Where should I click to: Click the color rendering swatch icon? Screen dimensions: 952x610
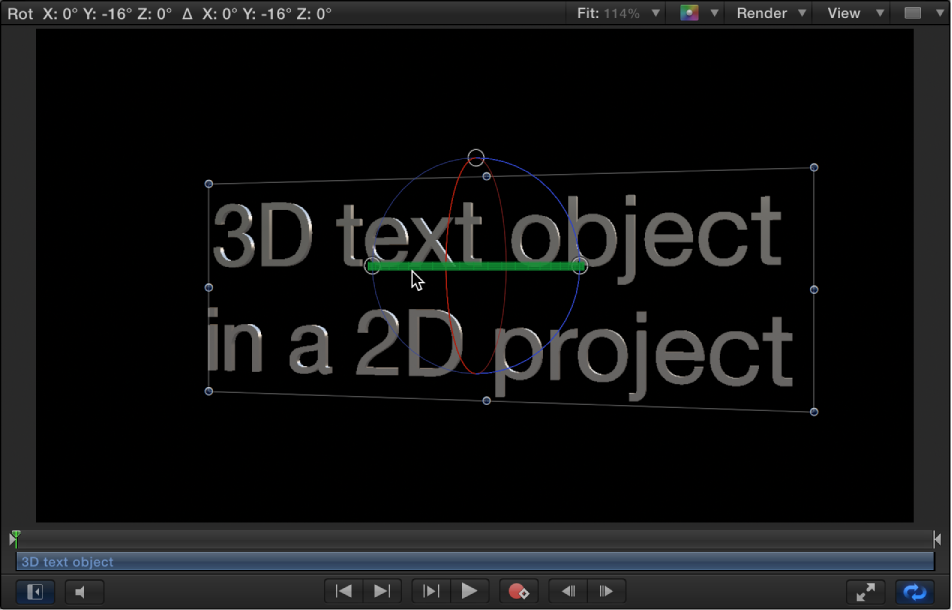click(x=689, y=13)
